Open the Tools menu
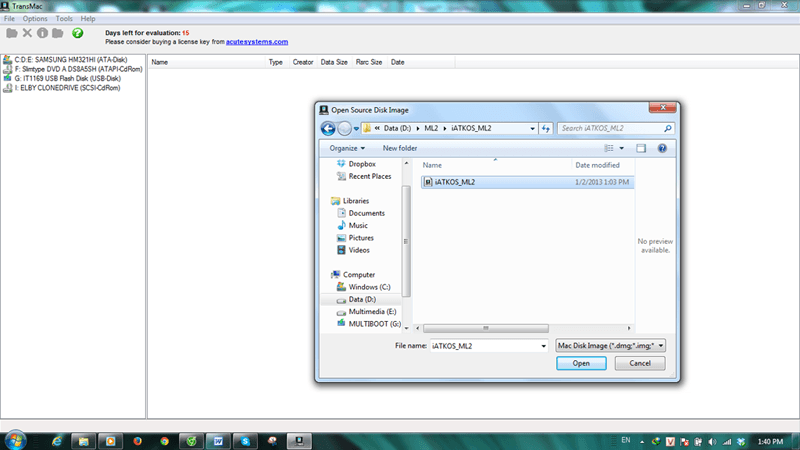Viewport: 800px width, 450px height. click(64, 19)
